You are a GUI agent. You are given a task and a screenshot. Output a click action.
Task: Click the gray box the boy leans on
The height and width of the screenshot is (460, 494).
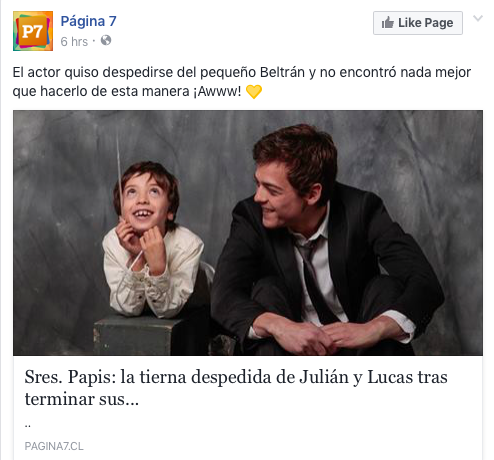[140, 335]
